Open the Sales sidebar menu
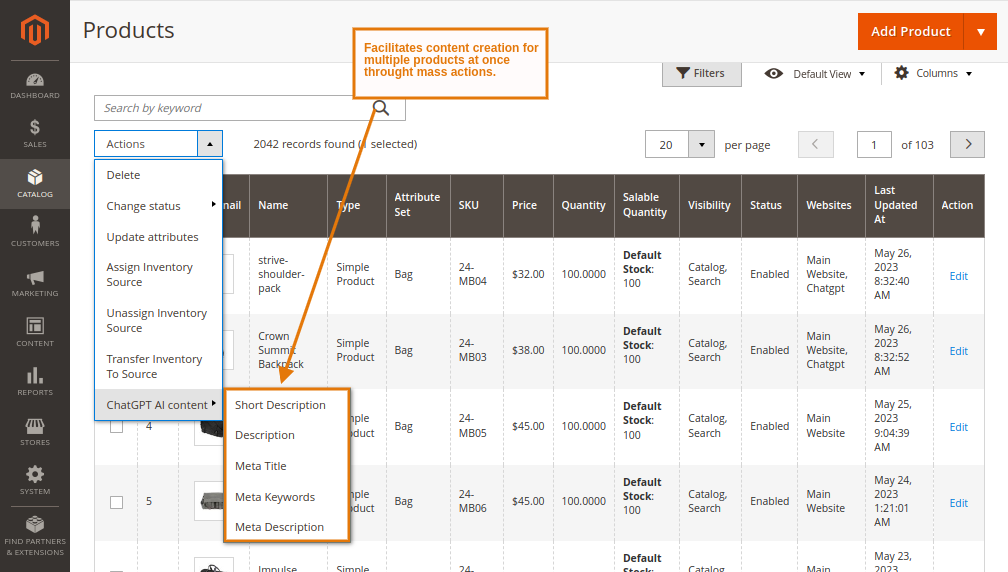 35,134
